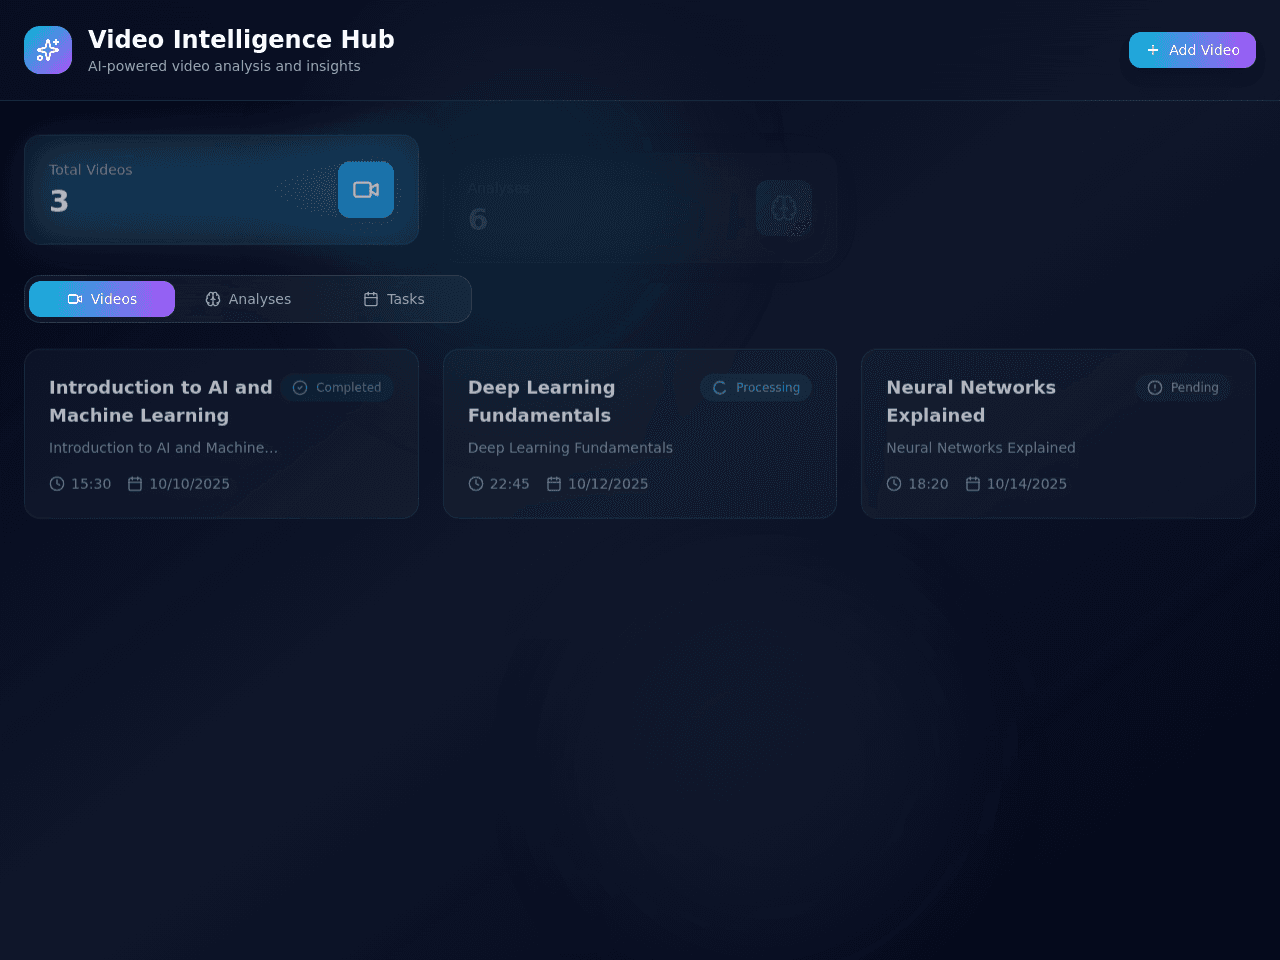Click the Total Videos count 3
Screen dimensions: 1280x960
pos(59,202)
